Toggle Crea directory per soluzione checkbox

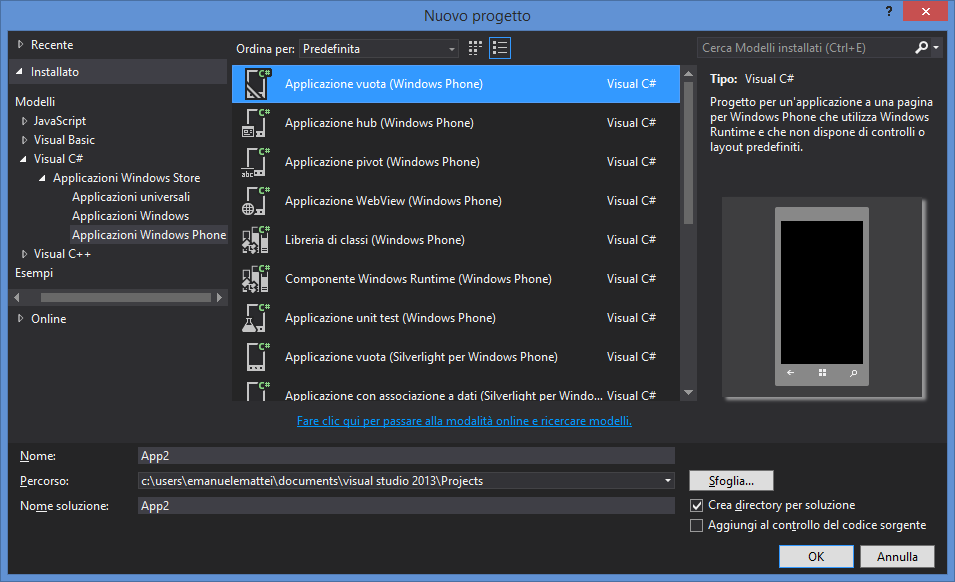click(697, 505)
